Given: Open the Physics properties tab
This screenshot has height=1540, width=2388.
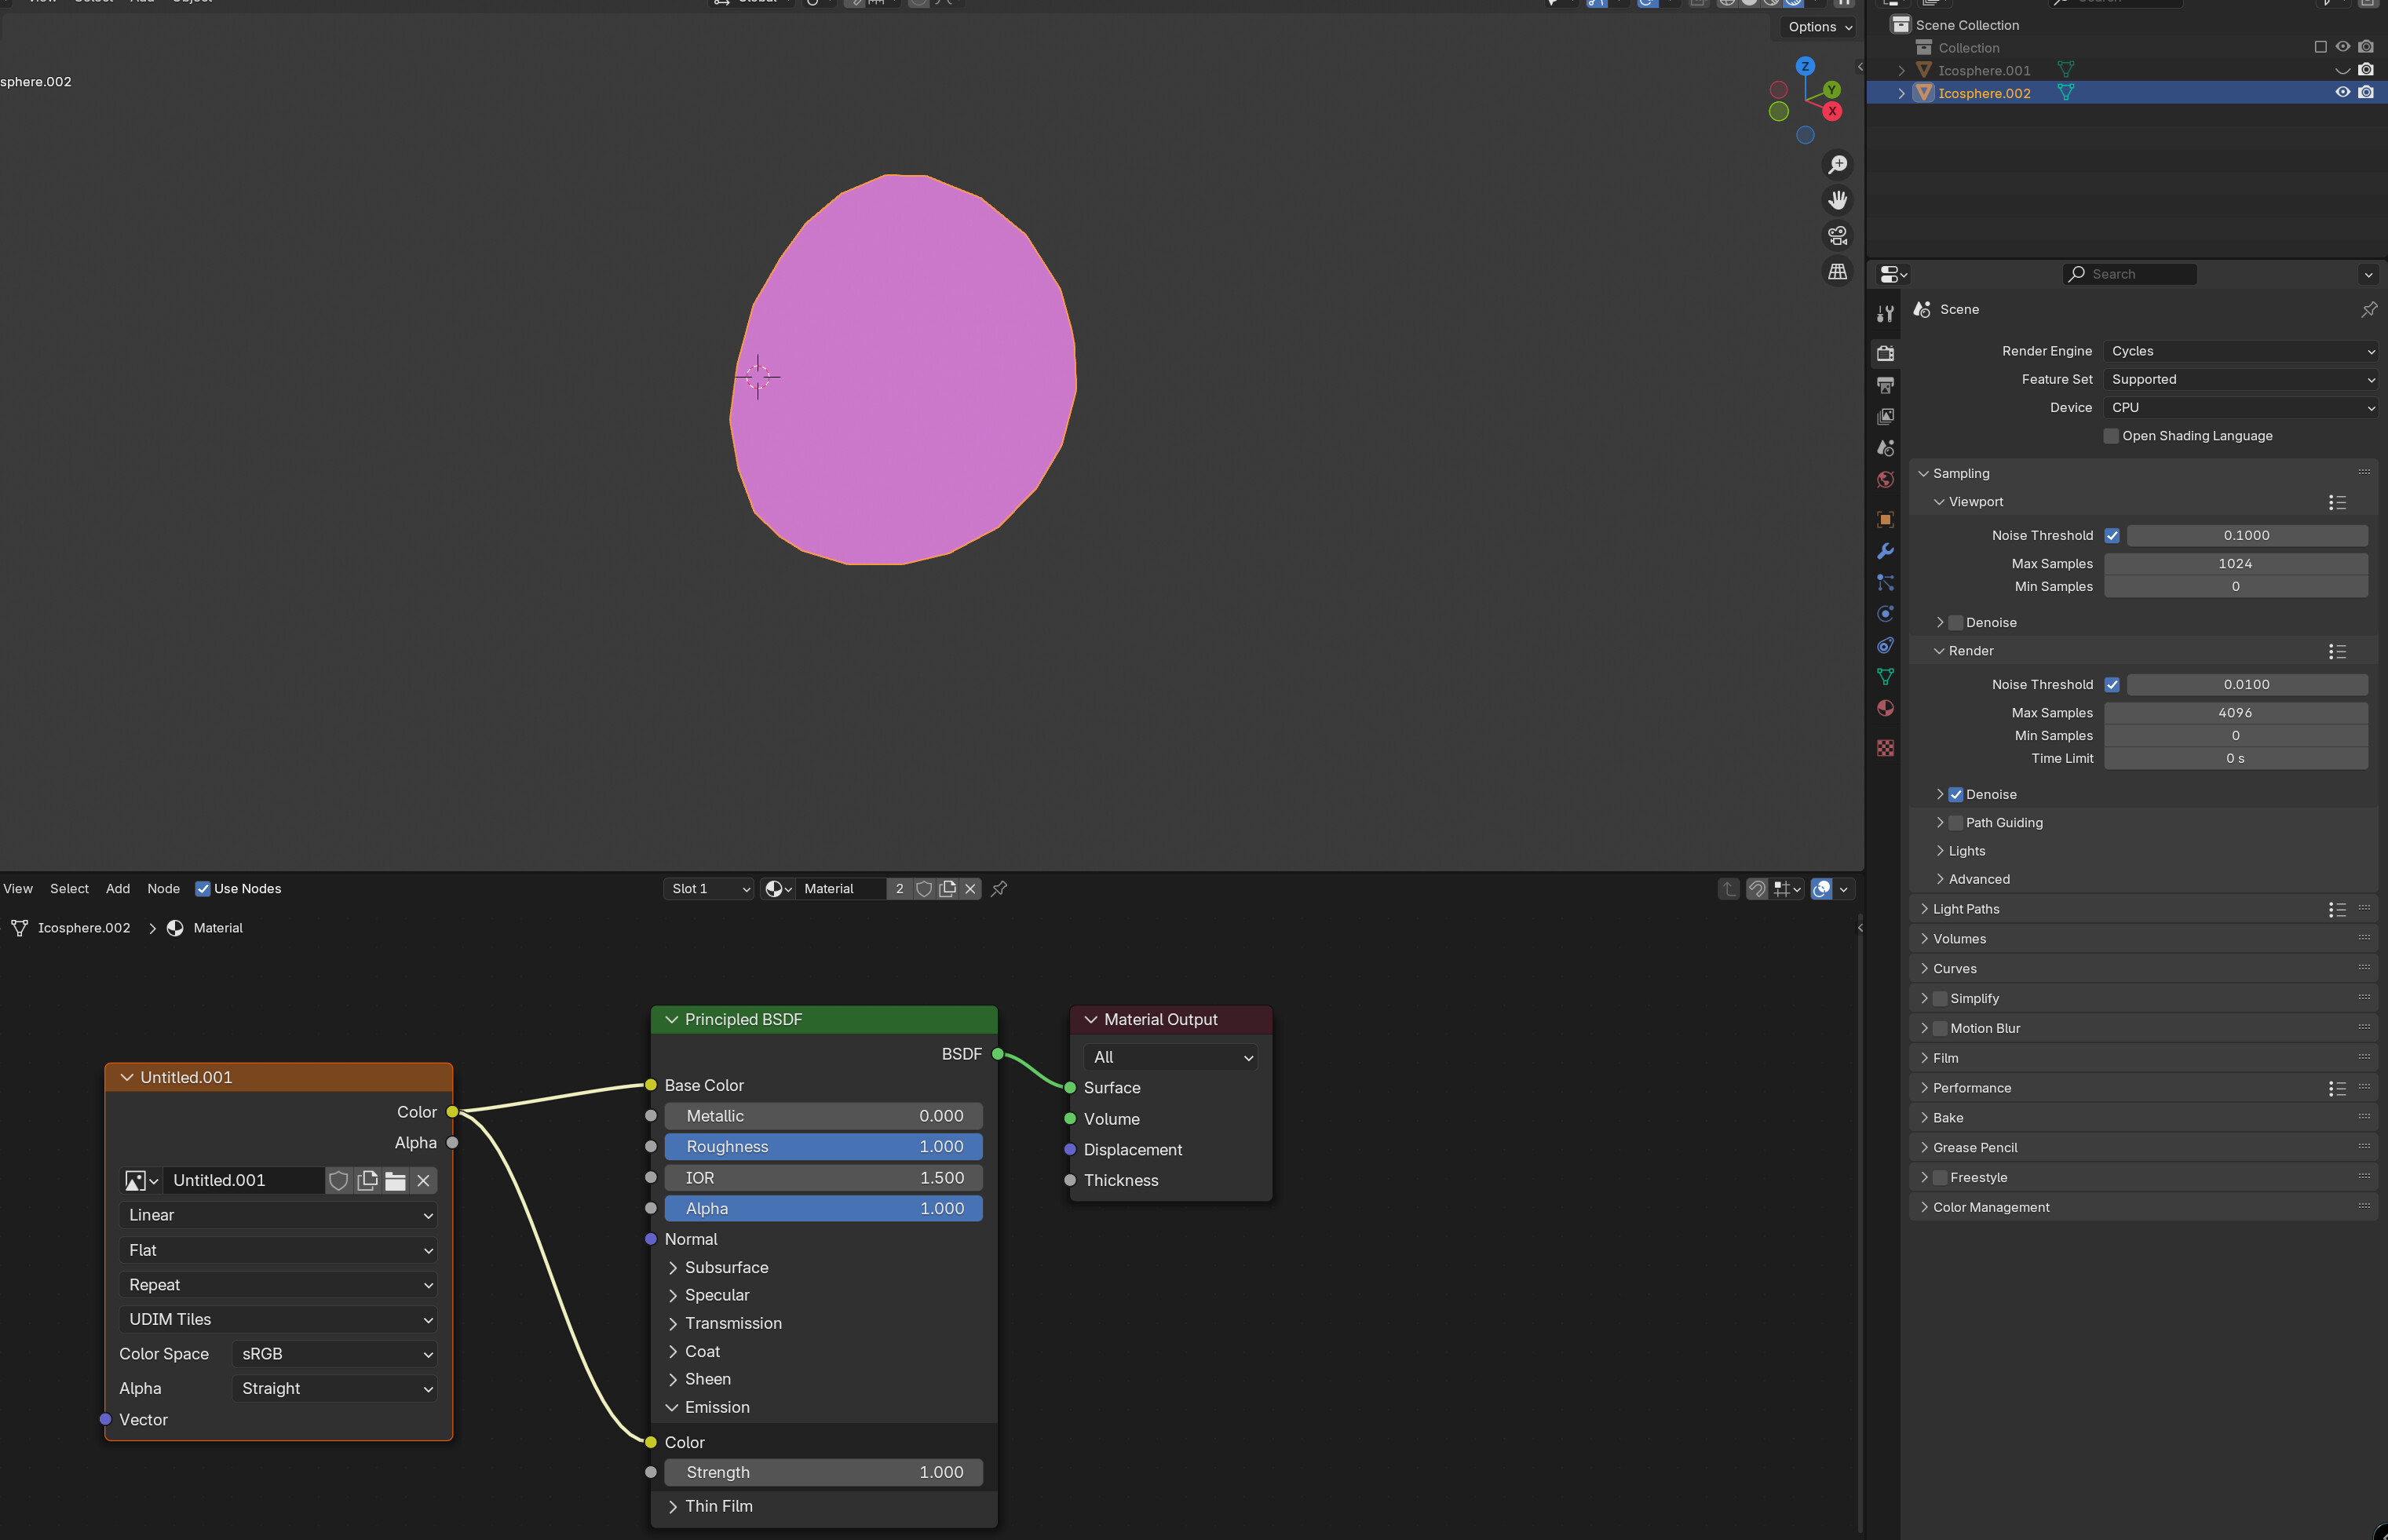Looking at the screenshot, I should click(x=1885, y=614).
